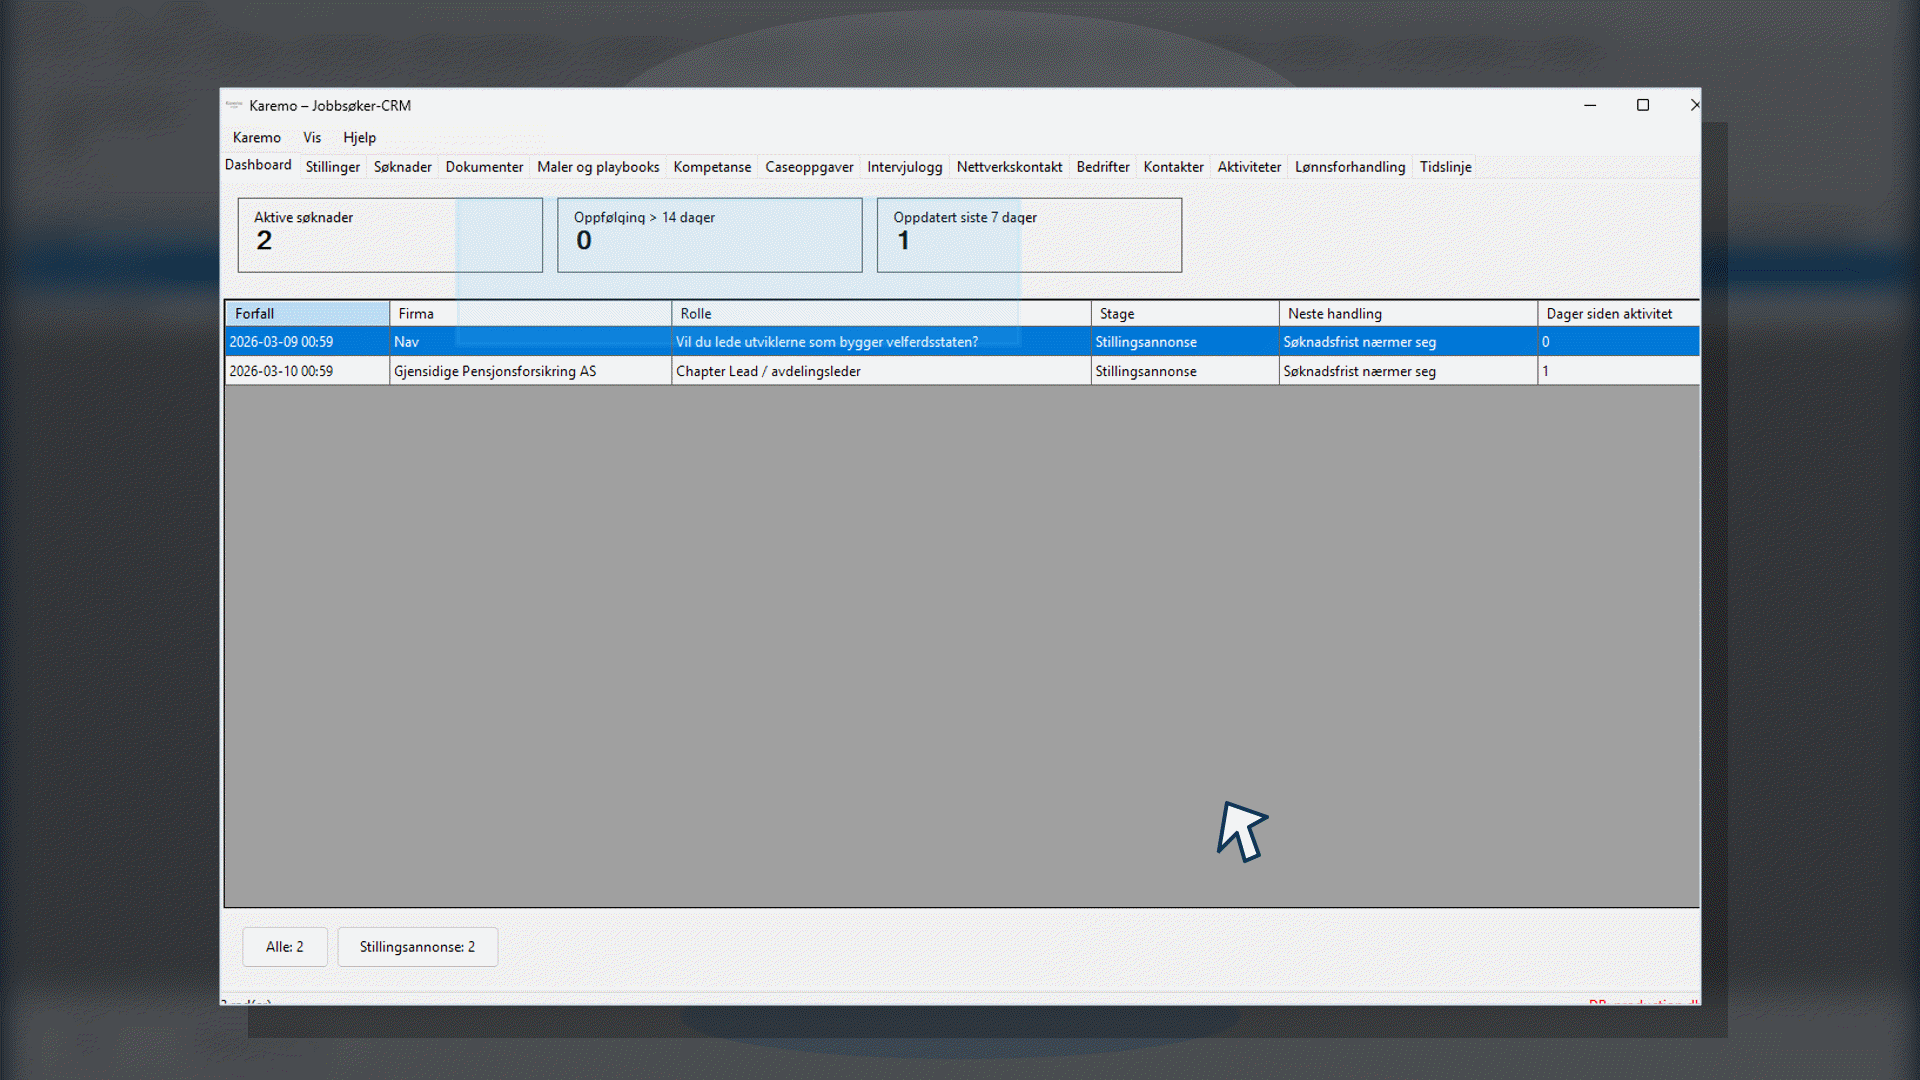Screen dimensions: 1920x1080
Task: Select date cell 2026-03-09 00:59
Action: point(307,342)
